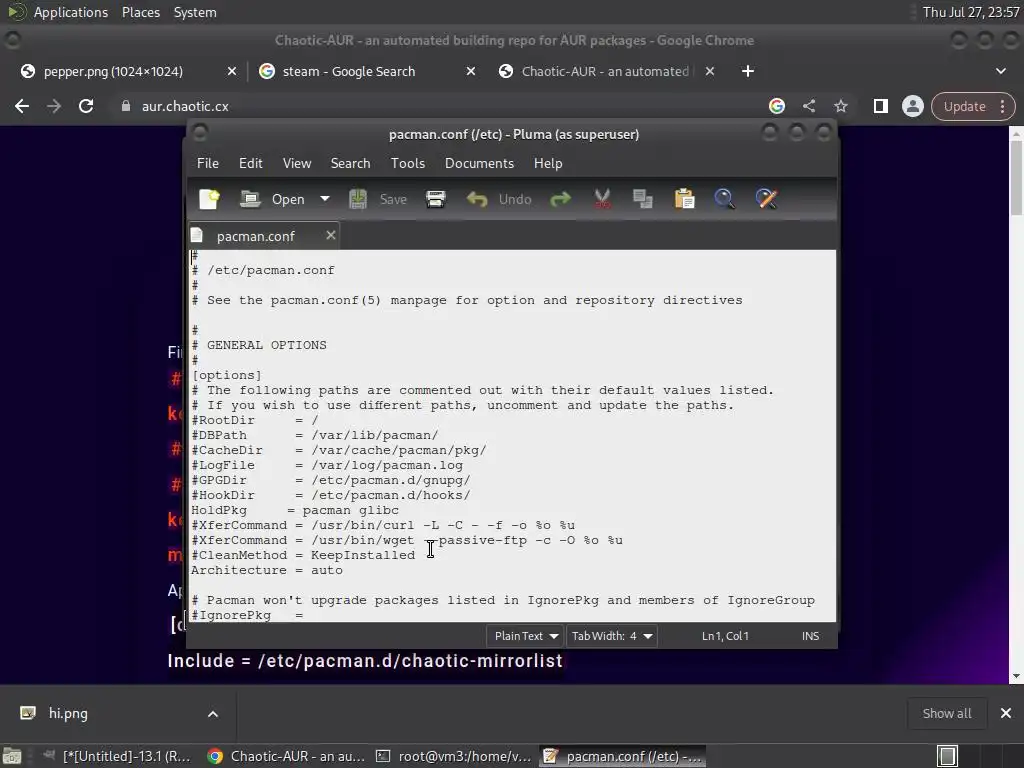Image resolution: width=1024 pixels, height=768 pixels.
Task: Click the workspace switcher in bottom panel
Action: pyautogui.click(x=947, y=756)
